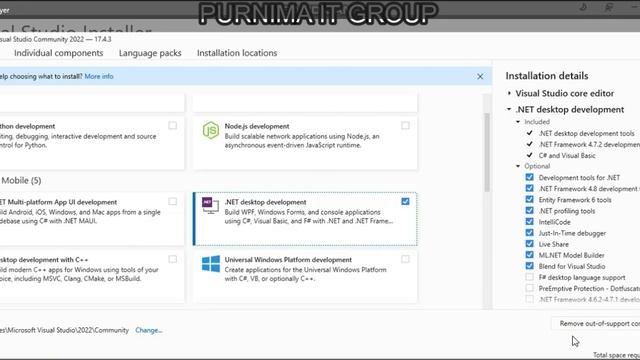
Task: Uncheck IntelliCode optional component
Action: [x=529, y=221]
